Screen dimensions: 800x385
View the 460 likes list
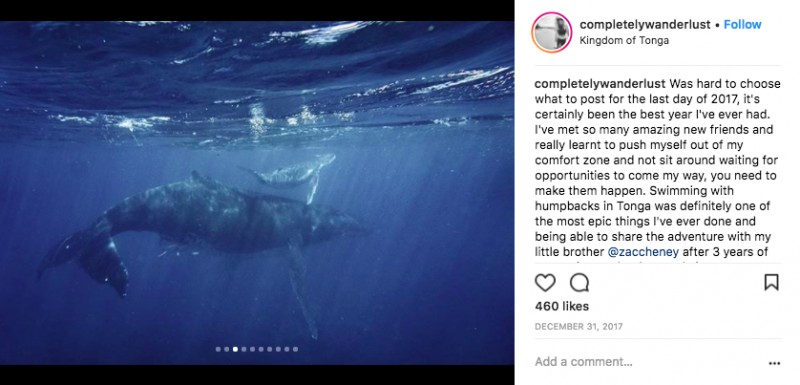pyautogui.click(x=562, y=306)
